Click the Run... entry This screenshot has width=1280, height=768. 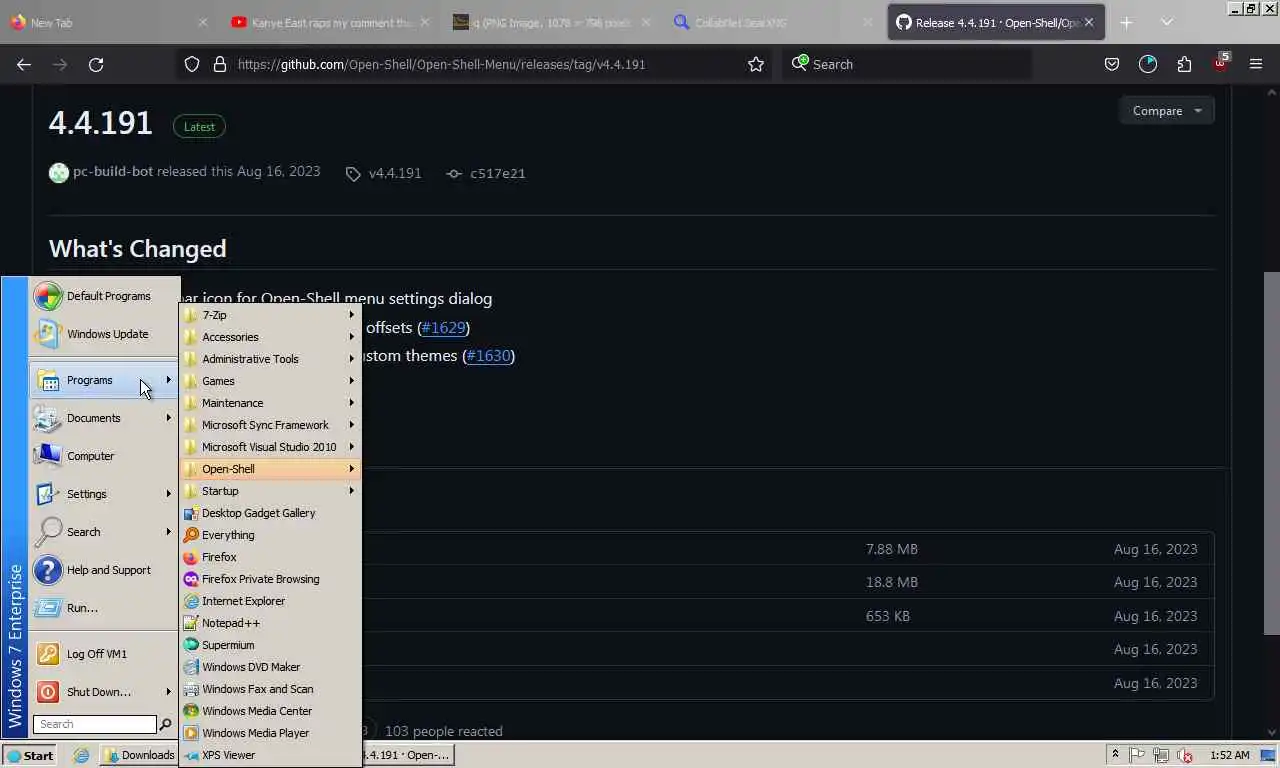(x=104, y=608)
